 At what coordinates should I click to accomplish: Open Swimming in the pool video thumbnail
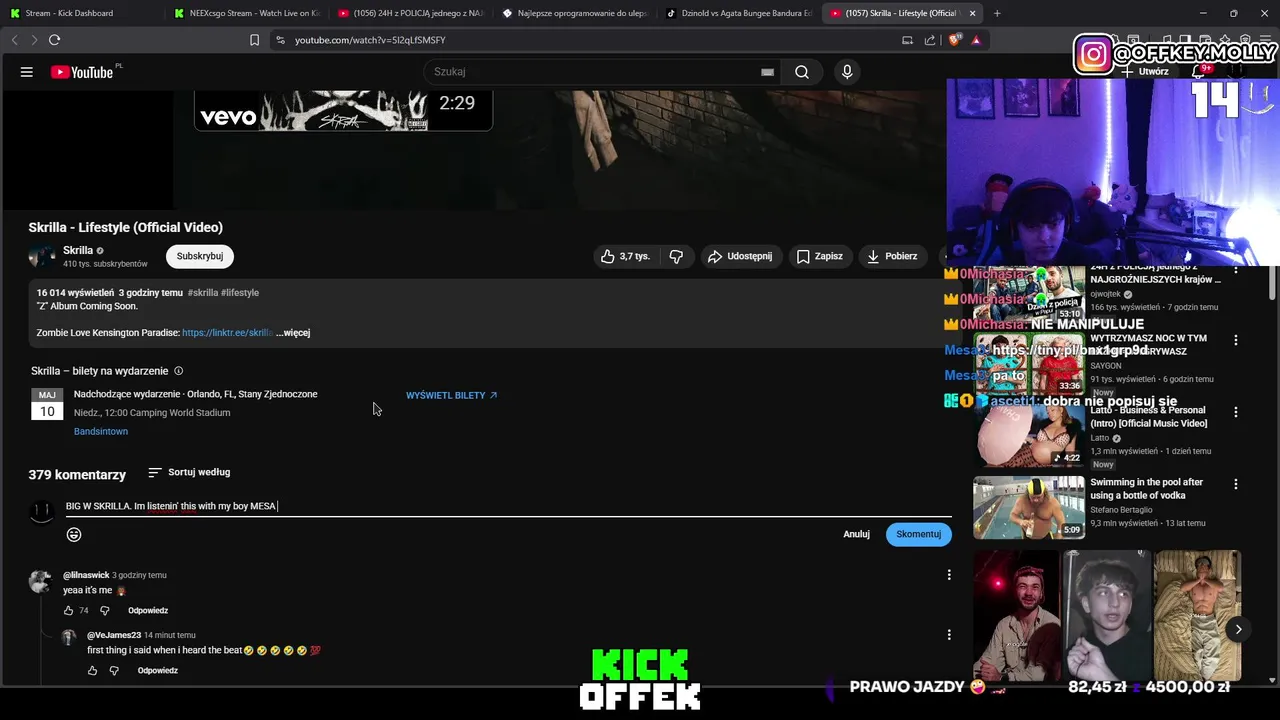click(x=1029, y=508)
